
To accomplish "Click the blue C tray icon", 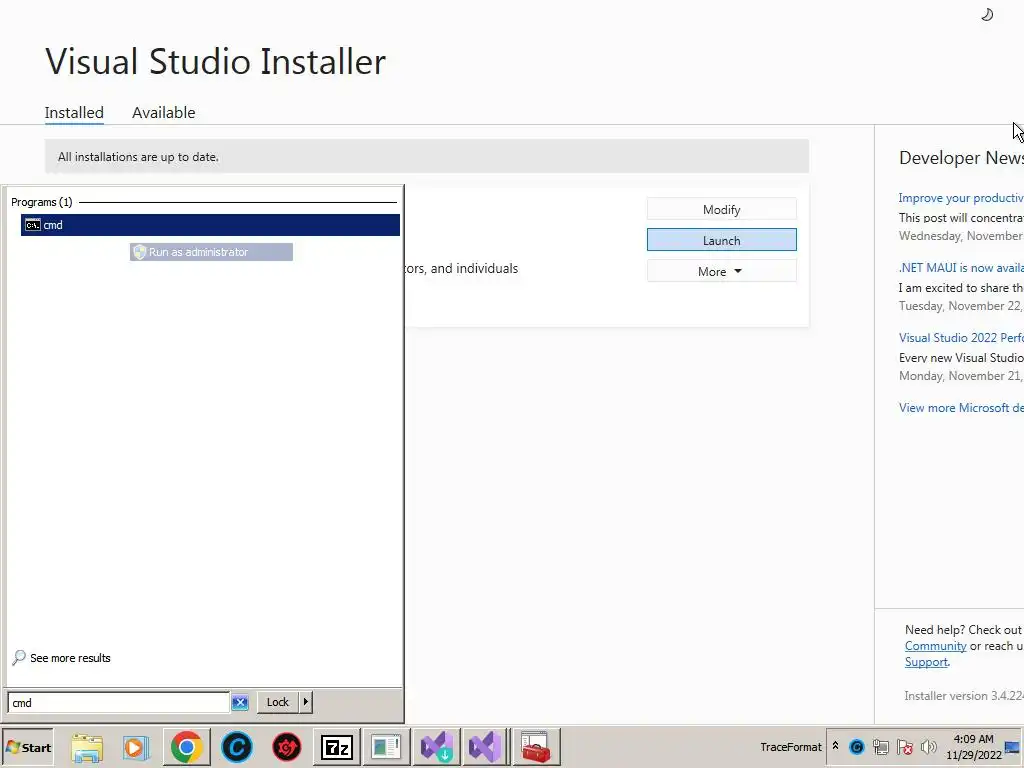I will click(857, 746).
